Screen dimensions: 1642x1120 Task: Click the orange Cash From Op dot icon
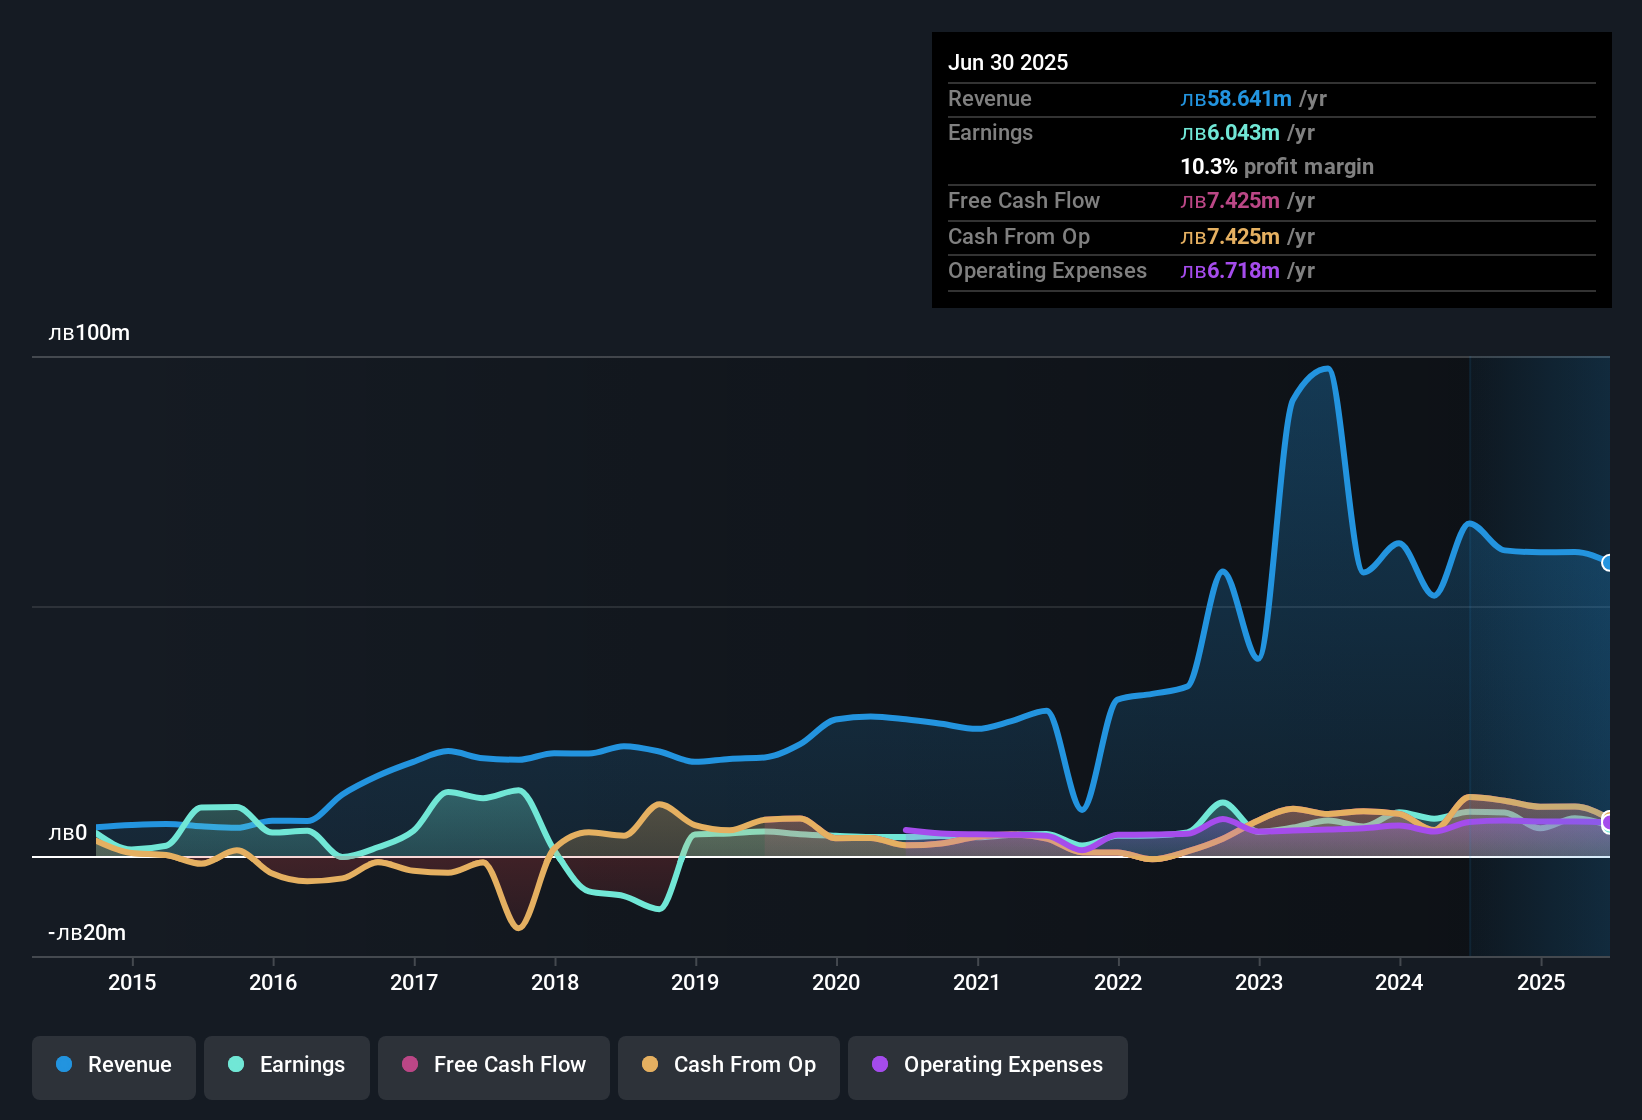[x=650, y=1065]
